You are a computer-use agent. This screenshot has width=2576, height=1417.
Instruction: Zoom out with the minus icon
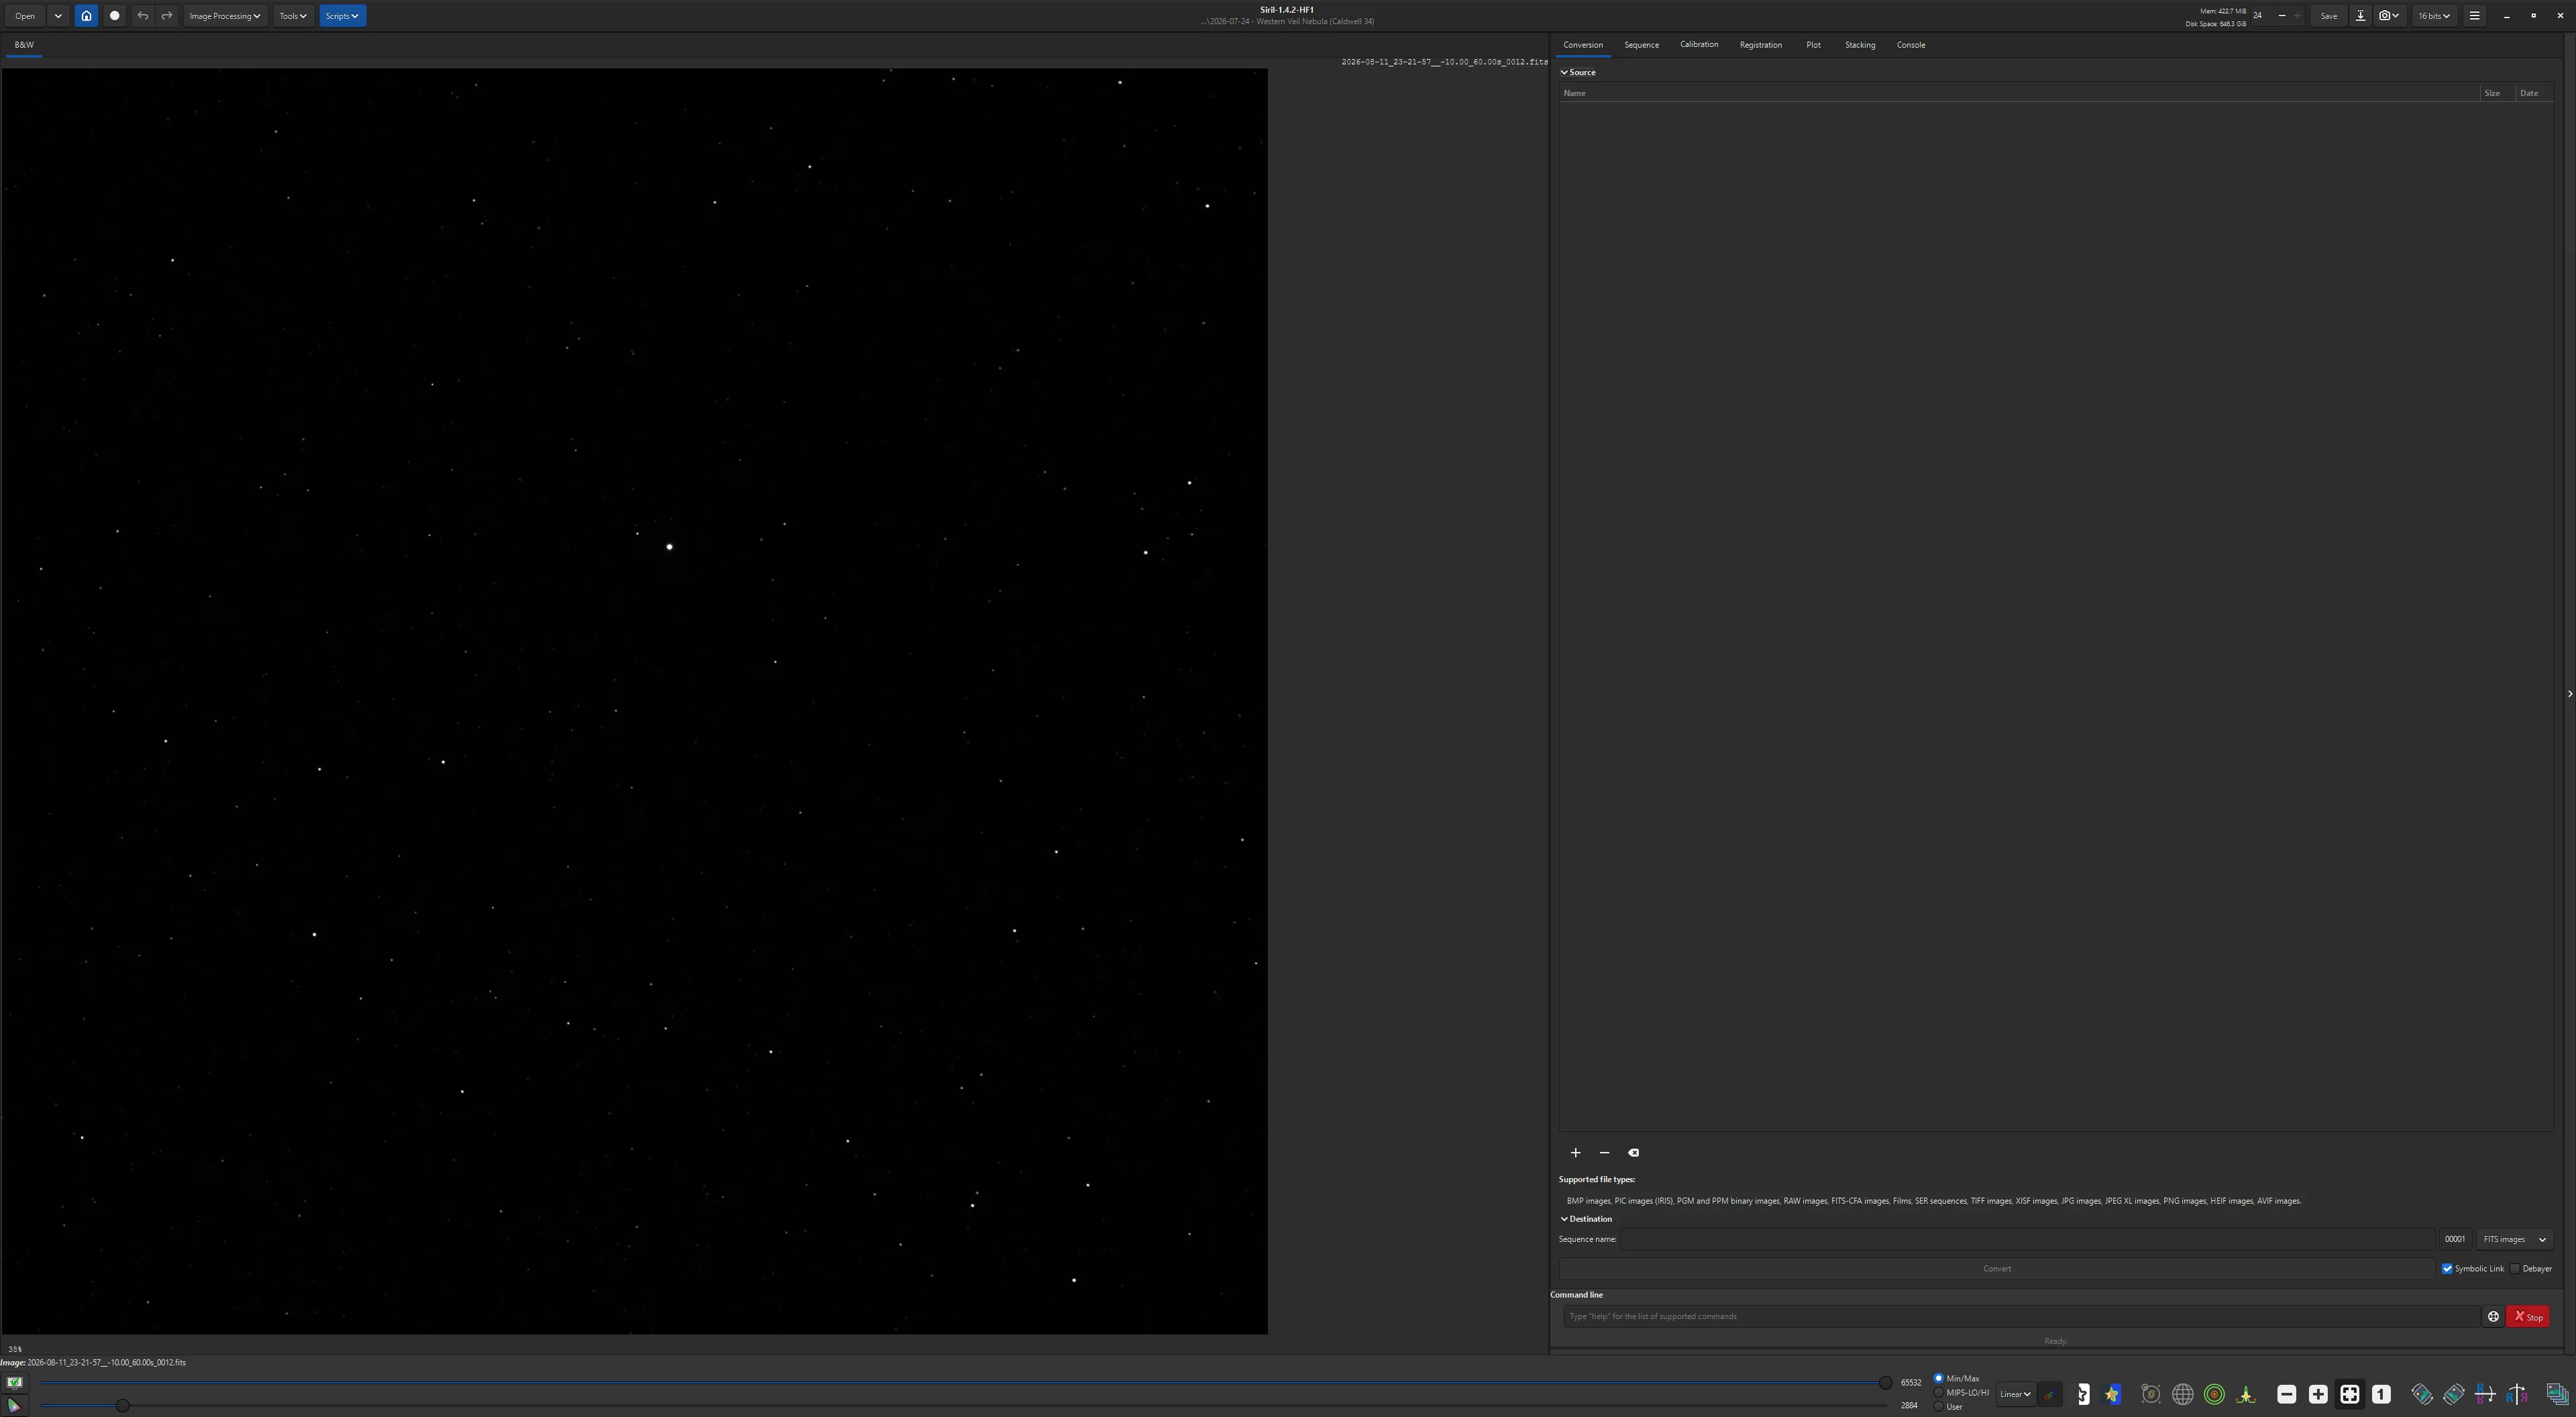click(x=2287, y=1394)
